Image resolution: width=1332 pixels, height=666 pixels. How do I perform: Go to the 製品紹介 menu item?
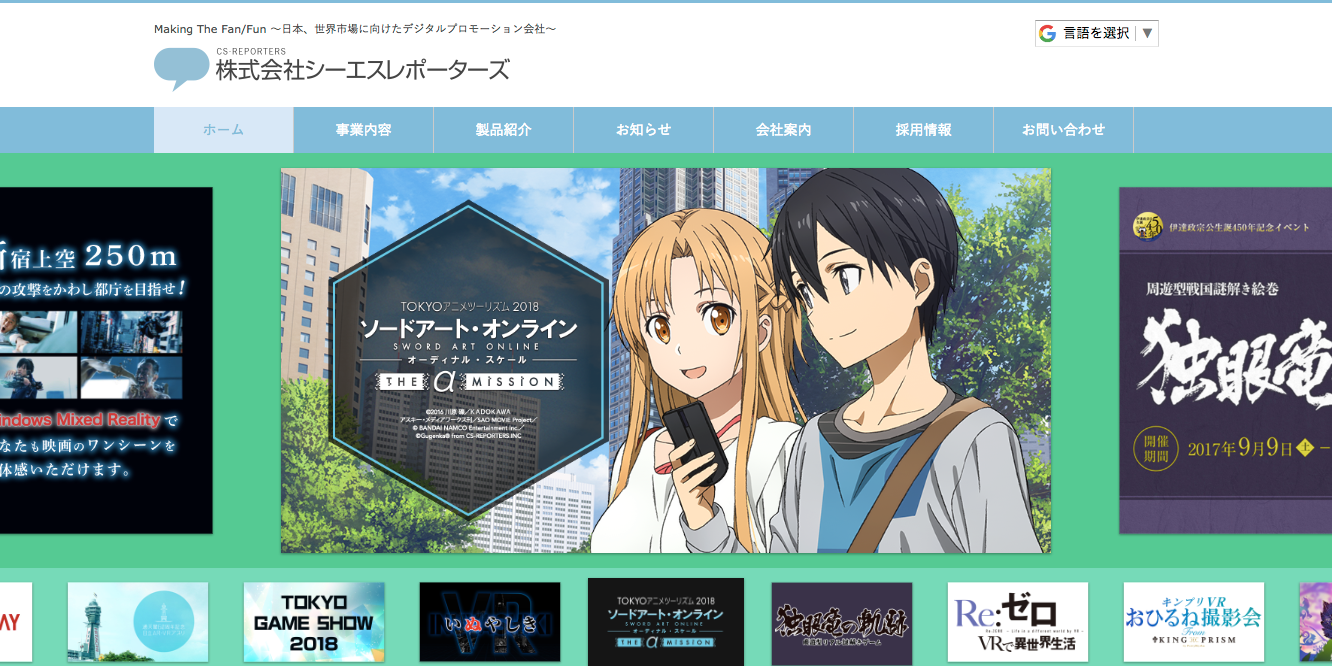(503, 130)
